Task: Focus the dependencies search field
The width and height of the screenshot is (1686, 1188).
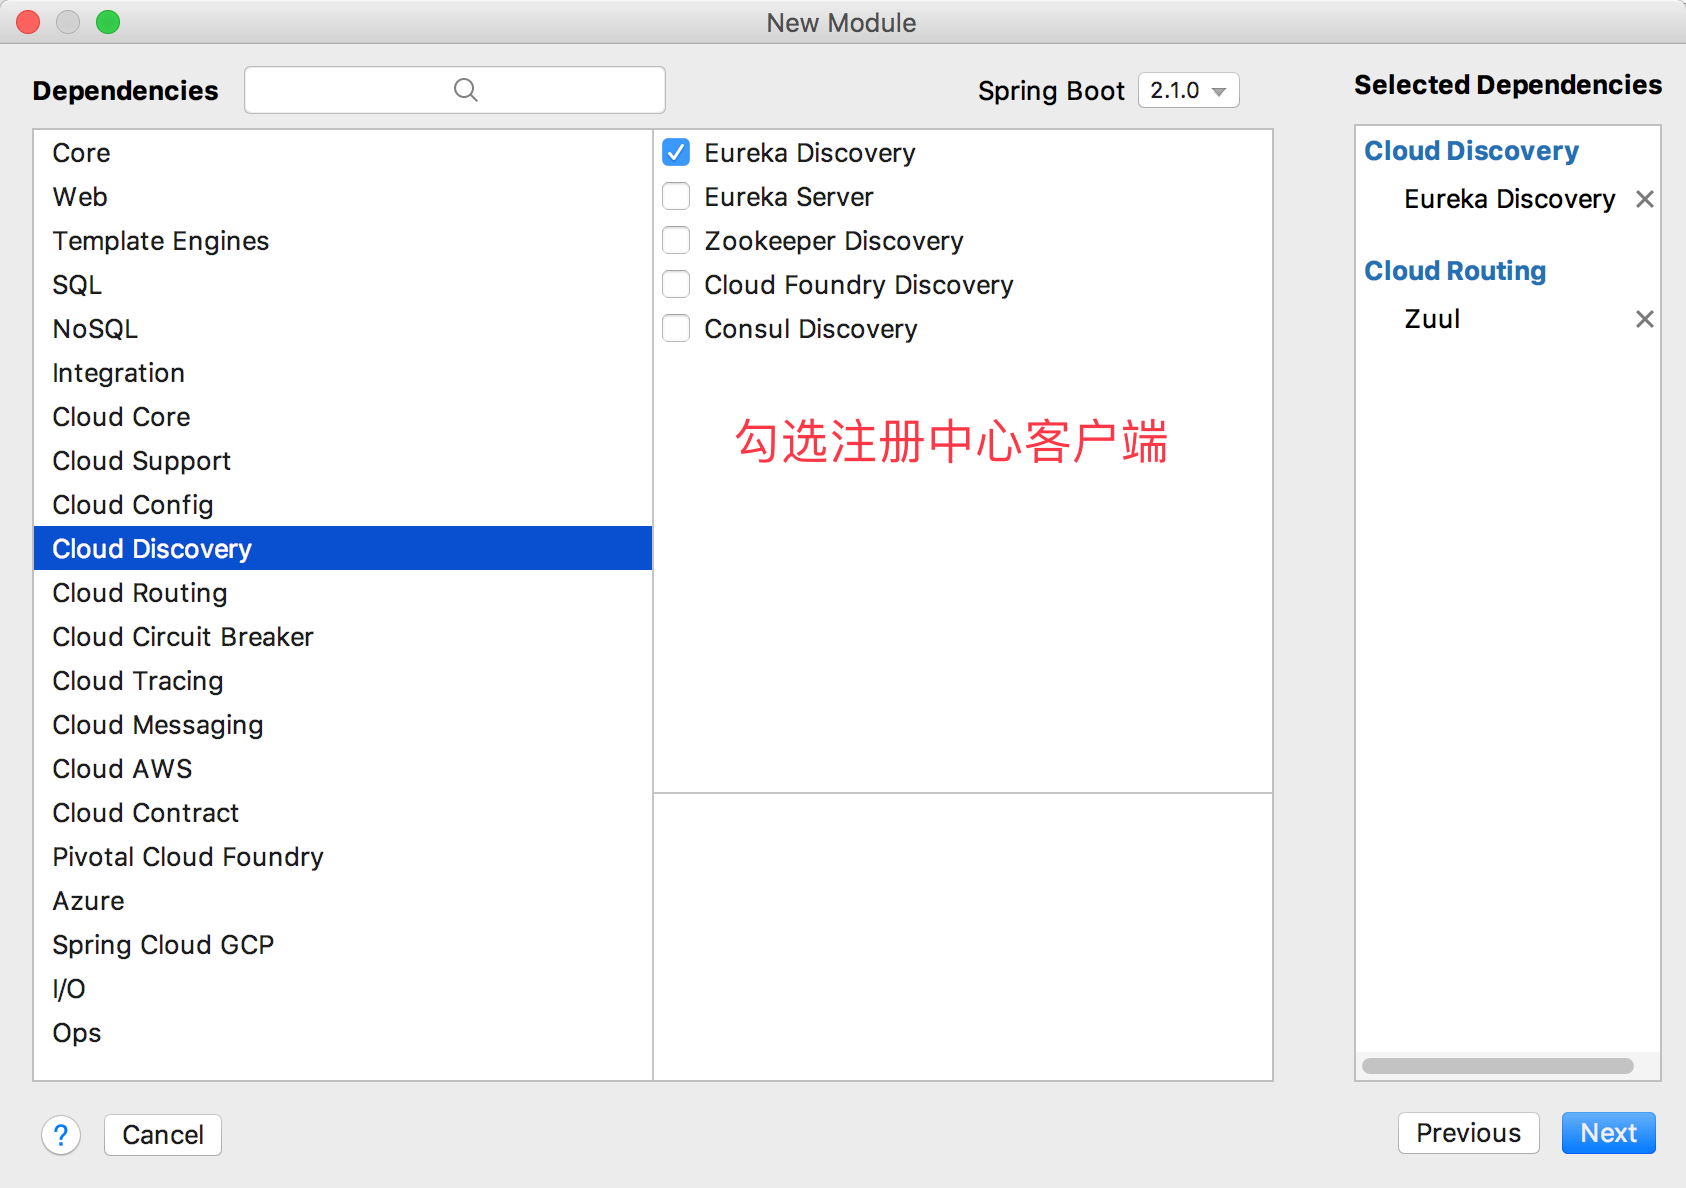Action: click(x=455, y=90)
